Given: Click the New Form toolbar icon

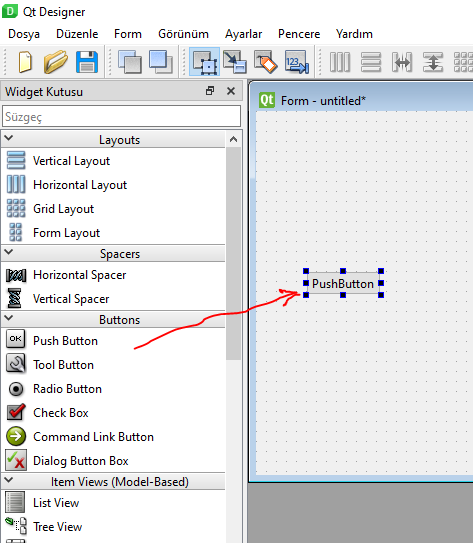Looking at the screenshot, I should [x=25, y=62].
